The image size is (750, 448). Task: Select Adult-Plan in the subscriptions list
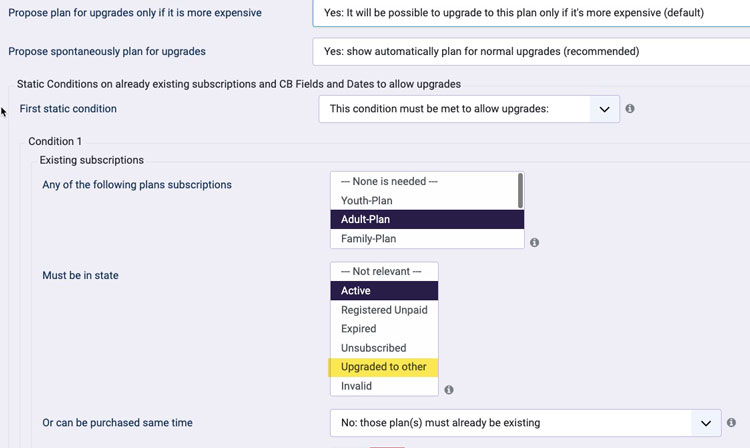point(427,219)
